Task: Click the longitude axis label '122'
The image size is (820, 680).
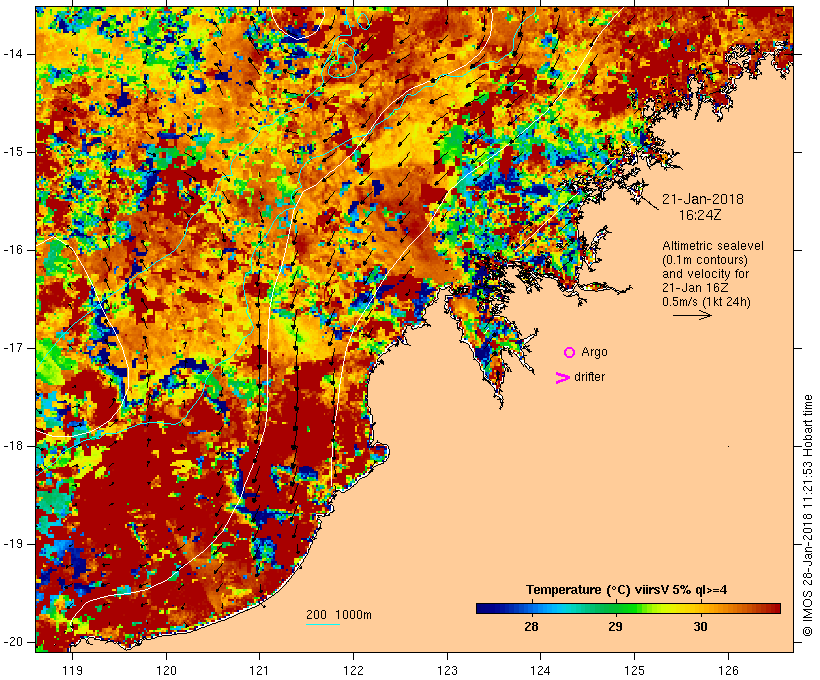Action: (x=354, y=670)
